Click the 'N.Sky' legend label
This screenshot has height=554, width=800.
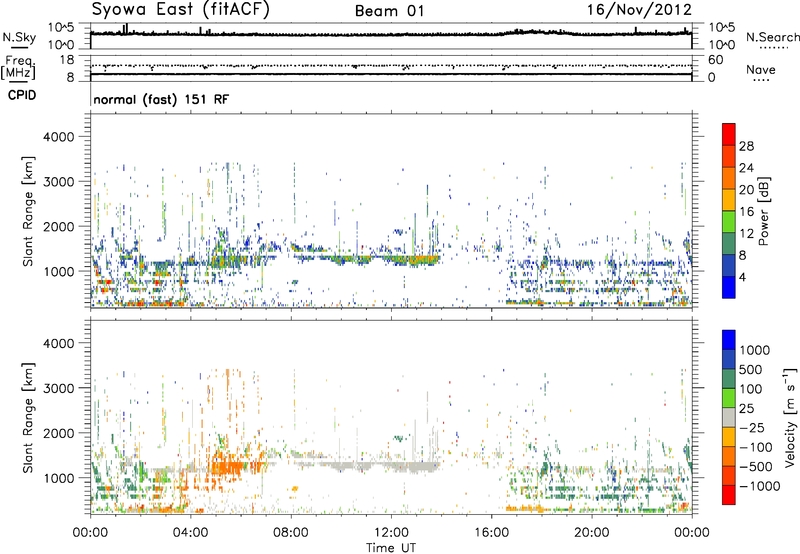pyautogui.click(x=19, y=37)
